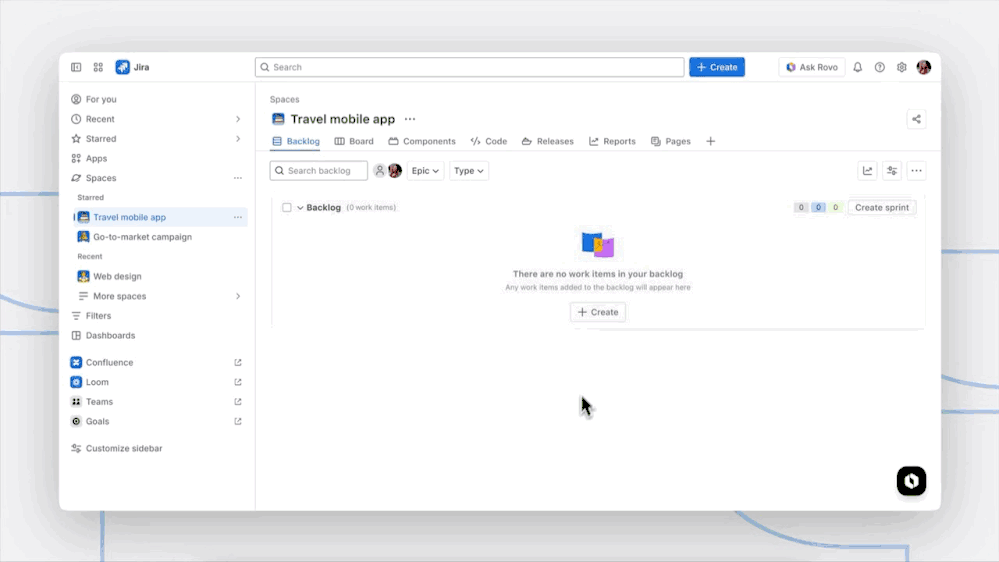Click the main Search field

470,67
